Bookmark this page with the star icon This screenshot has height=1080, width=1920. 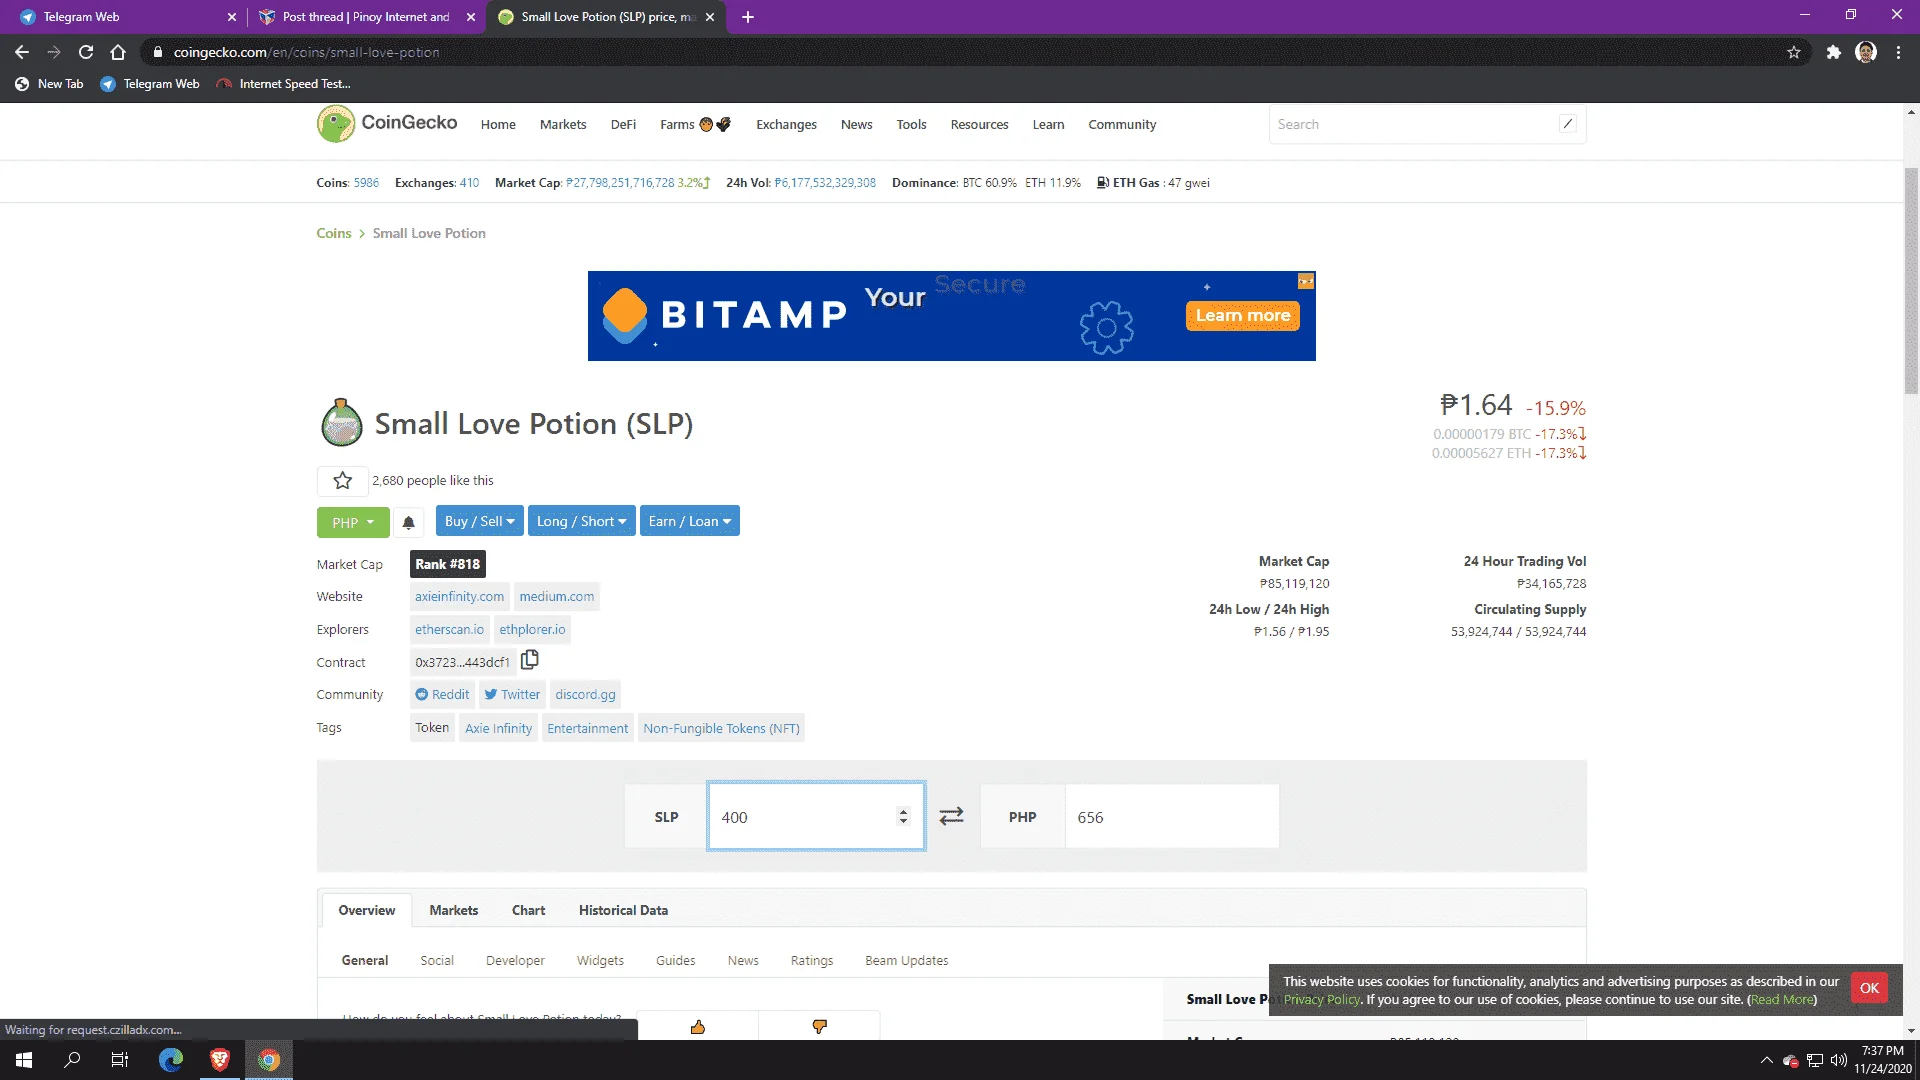(1794, 52)
